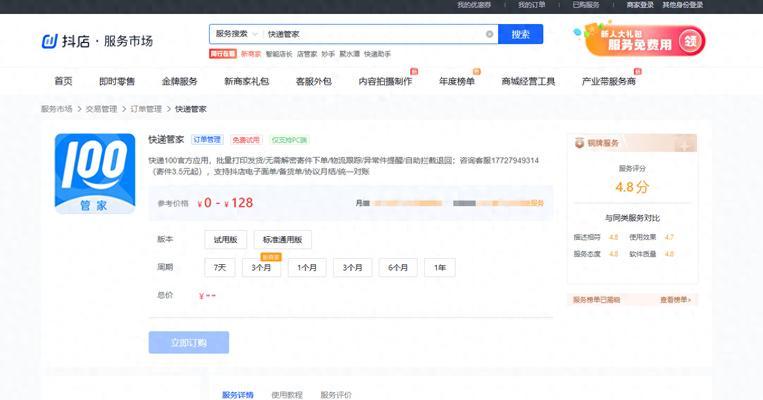The image size is (763, 400).
Task: Click the 快递100 管家 app logo
Action: [x=95, y=174]
